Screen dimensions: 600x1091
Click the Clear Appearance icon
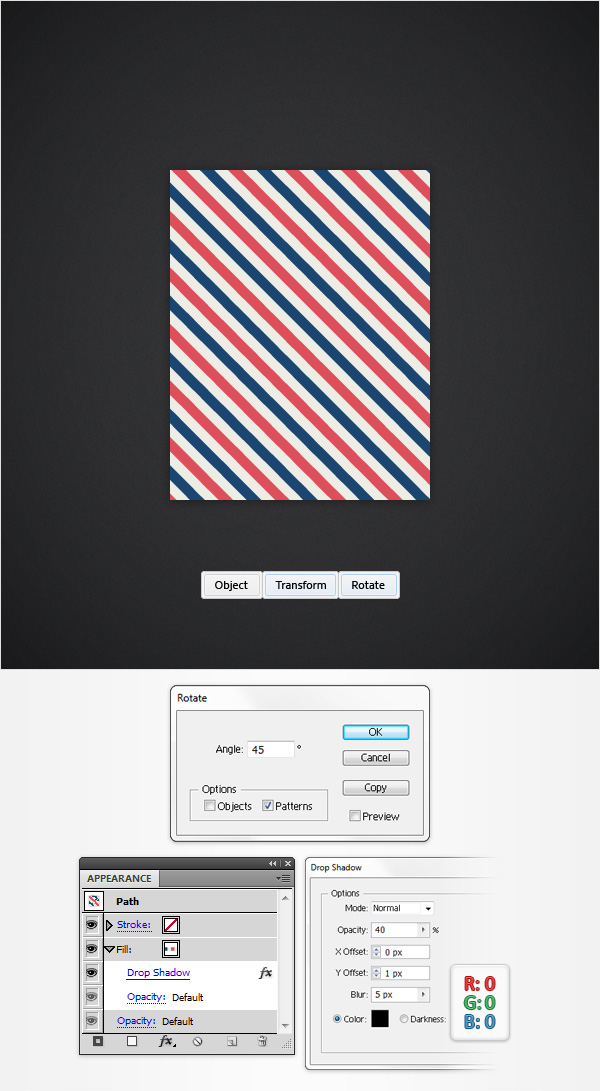pyautogui.click(x=198, y=1042)
